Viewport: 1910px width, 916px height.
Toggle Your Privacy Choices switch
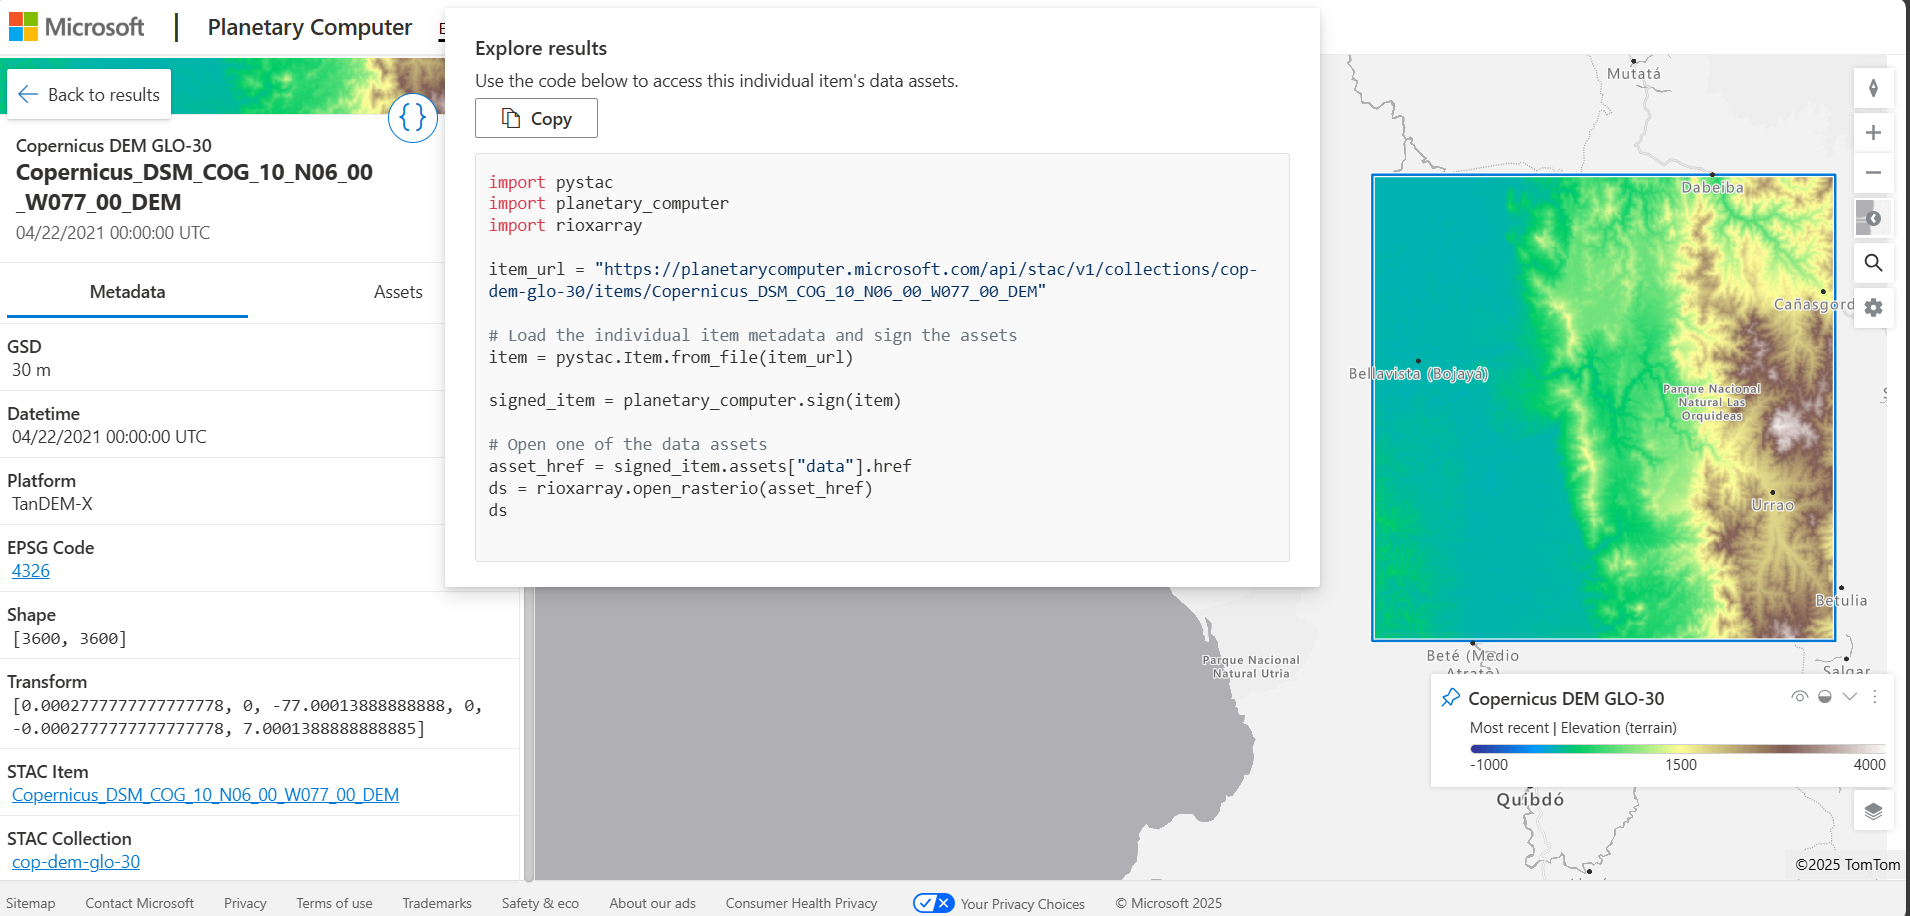(x=933, y=903)
